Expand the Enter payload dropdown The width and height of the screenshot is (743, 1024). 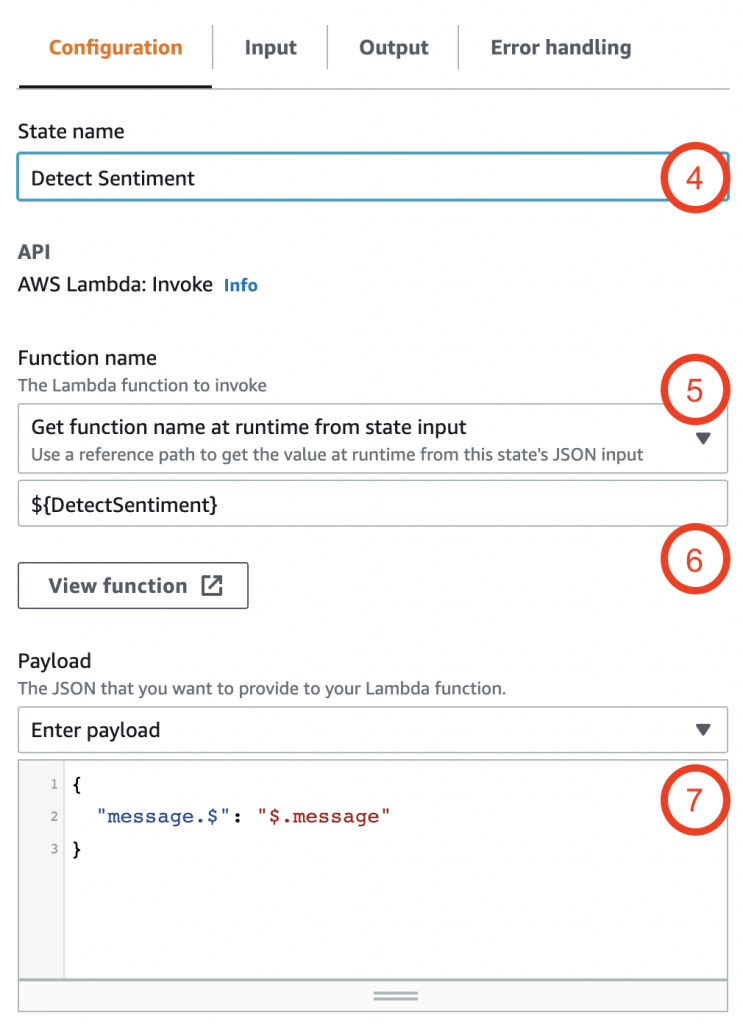340,730
